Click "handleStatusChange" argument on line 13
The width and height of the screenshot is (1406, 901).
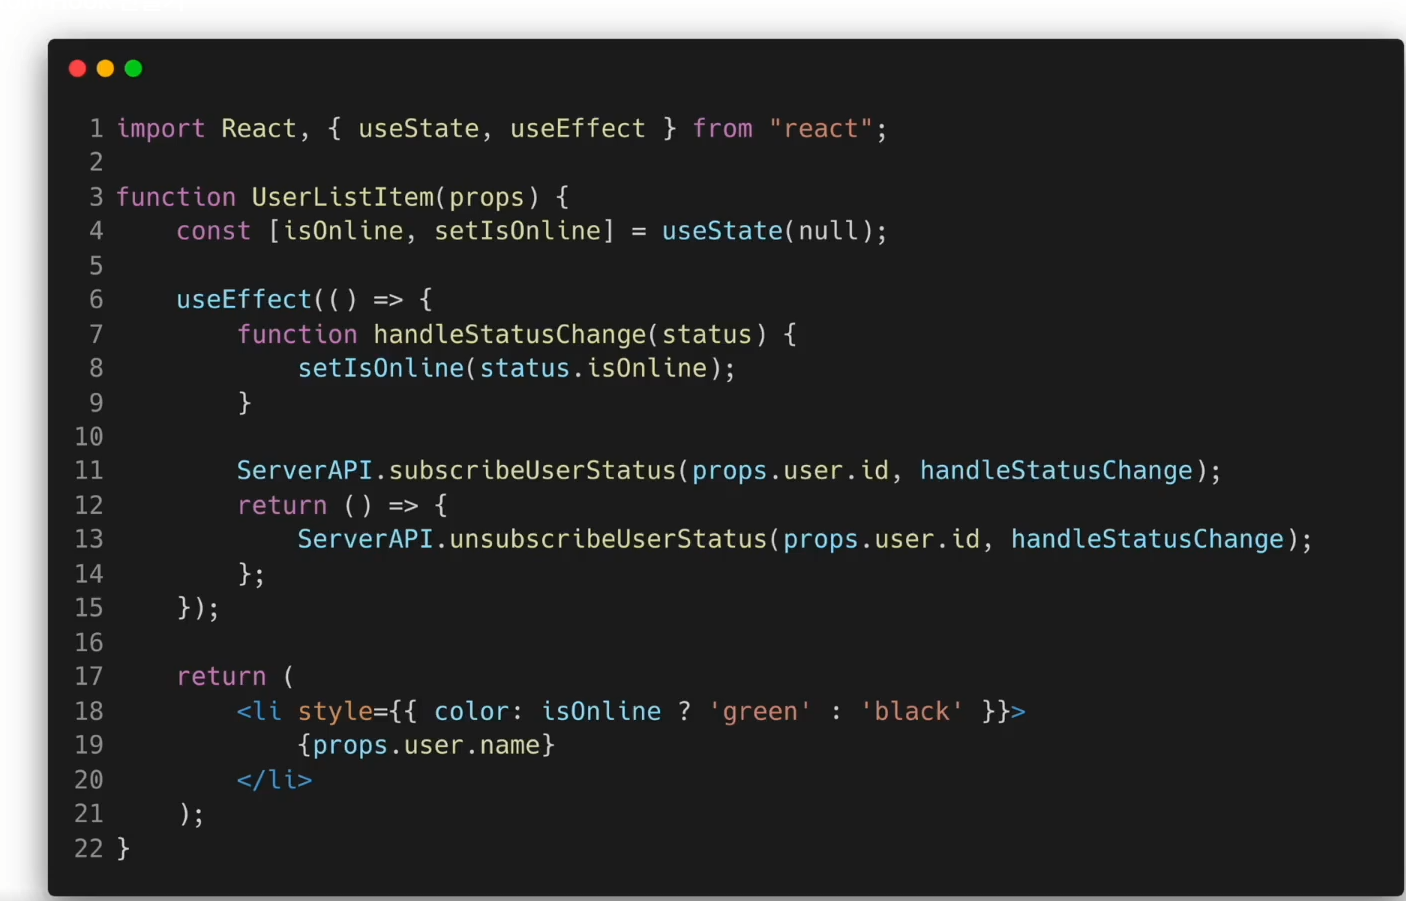coord(1148,539)
